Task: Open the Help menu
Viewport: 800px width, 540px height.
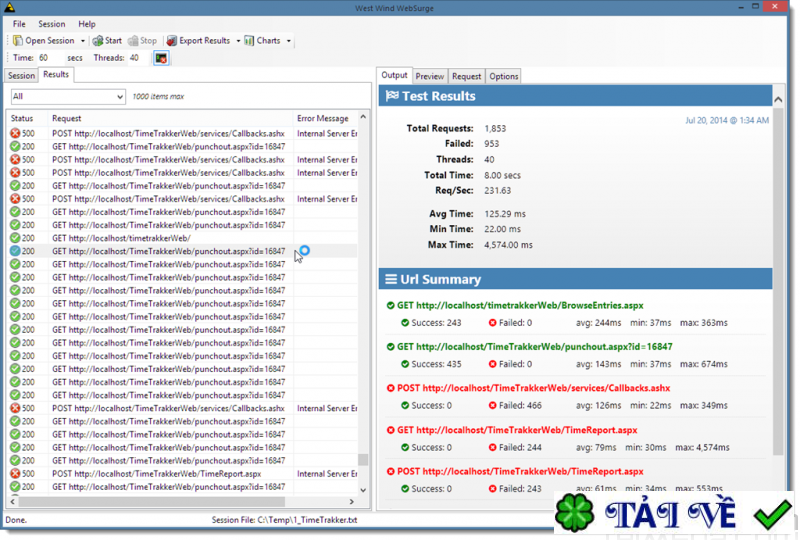Action: (87, 24)
